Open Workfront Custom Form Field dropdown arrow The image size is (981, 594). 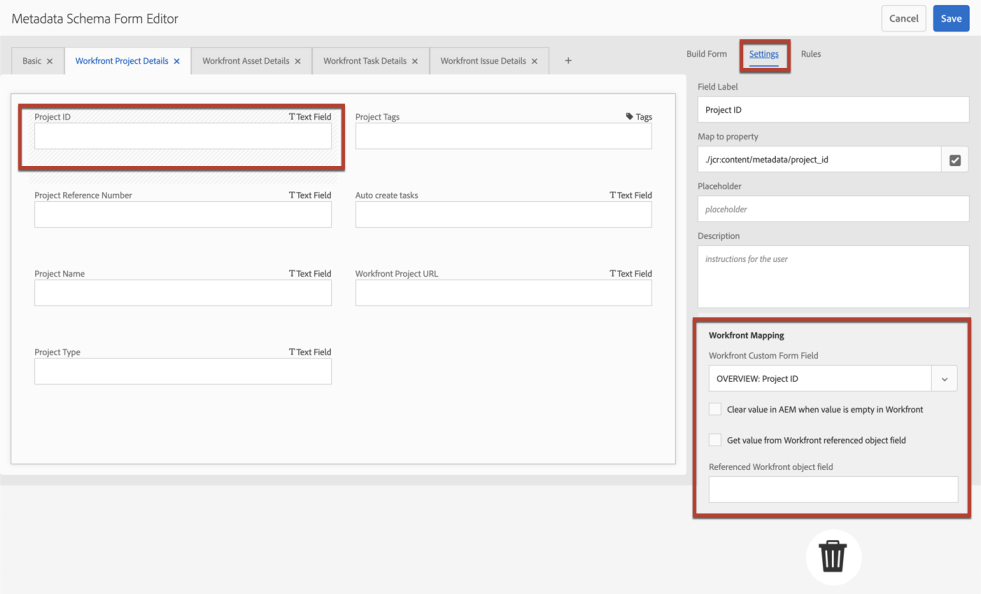coord(945,379)
